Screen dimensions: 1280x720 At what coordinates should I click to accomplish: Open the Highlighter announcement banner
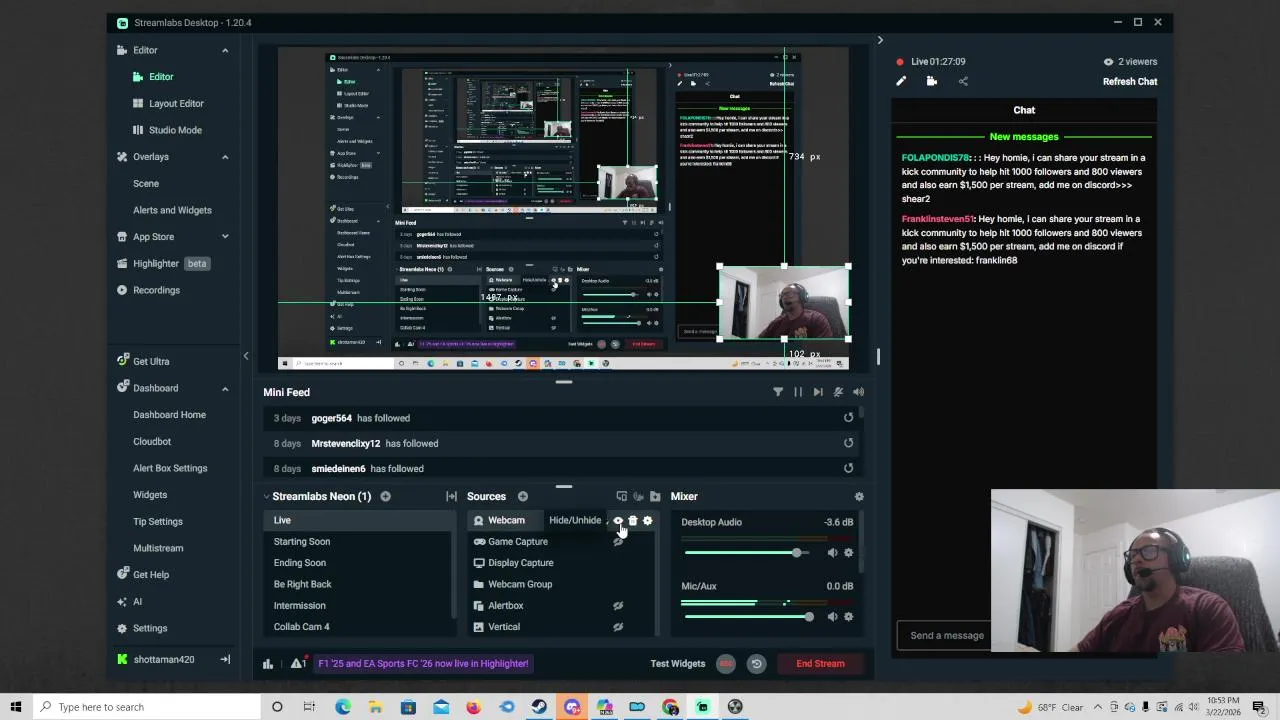coord(423,663)
